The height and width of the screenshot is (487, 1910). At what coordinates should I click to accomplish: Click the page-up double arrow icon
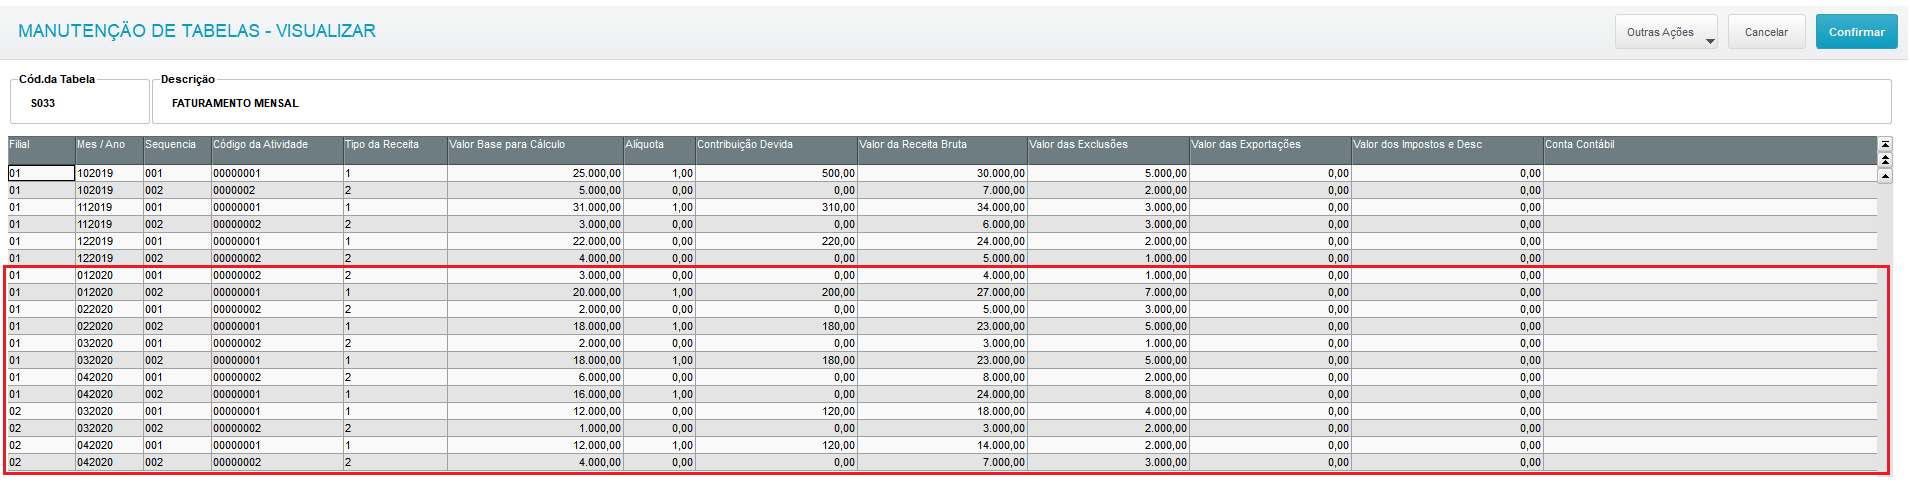[x=1885, y=160]
